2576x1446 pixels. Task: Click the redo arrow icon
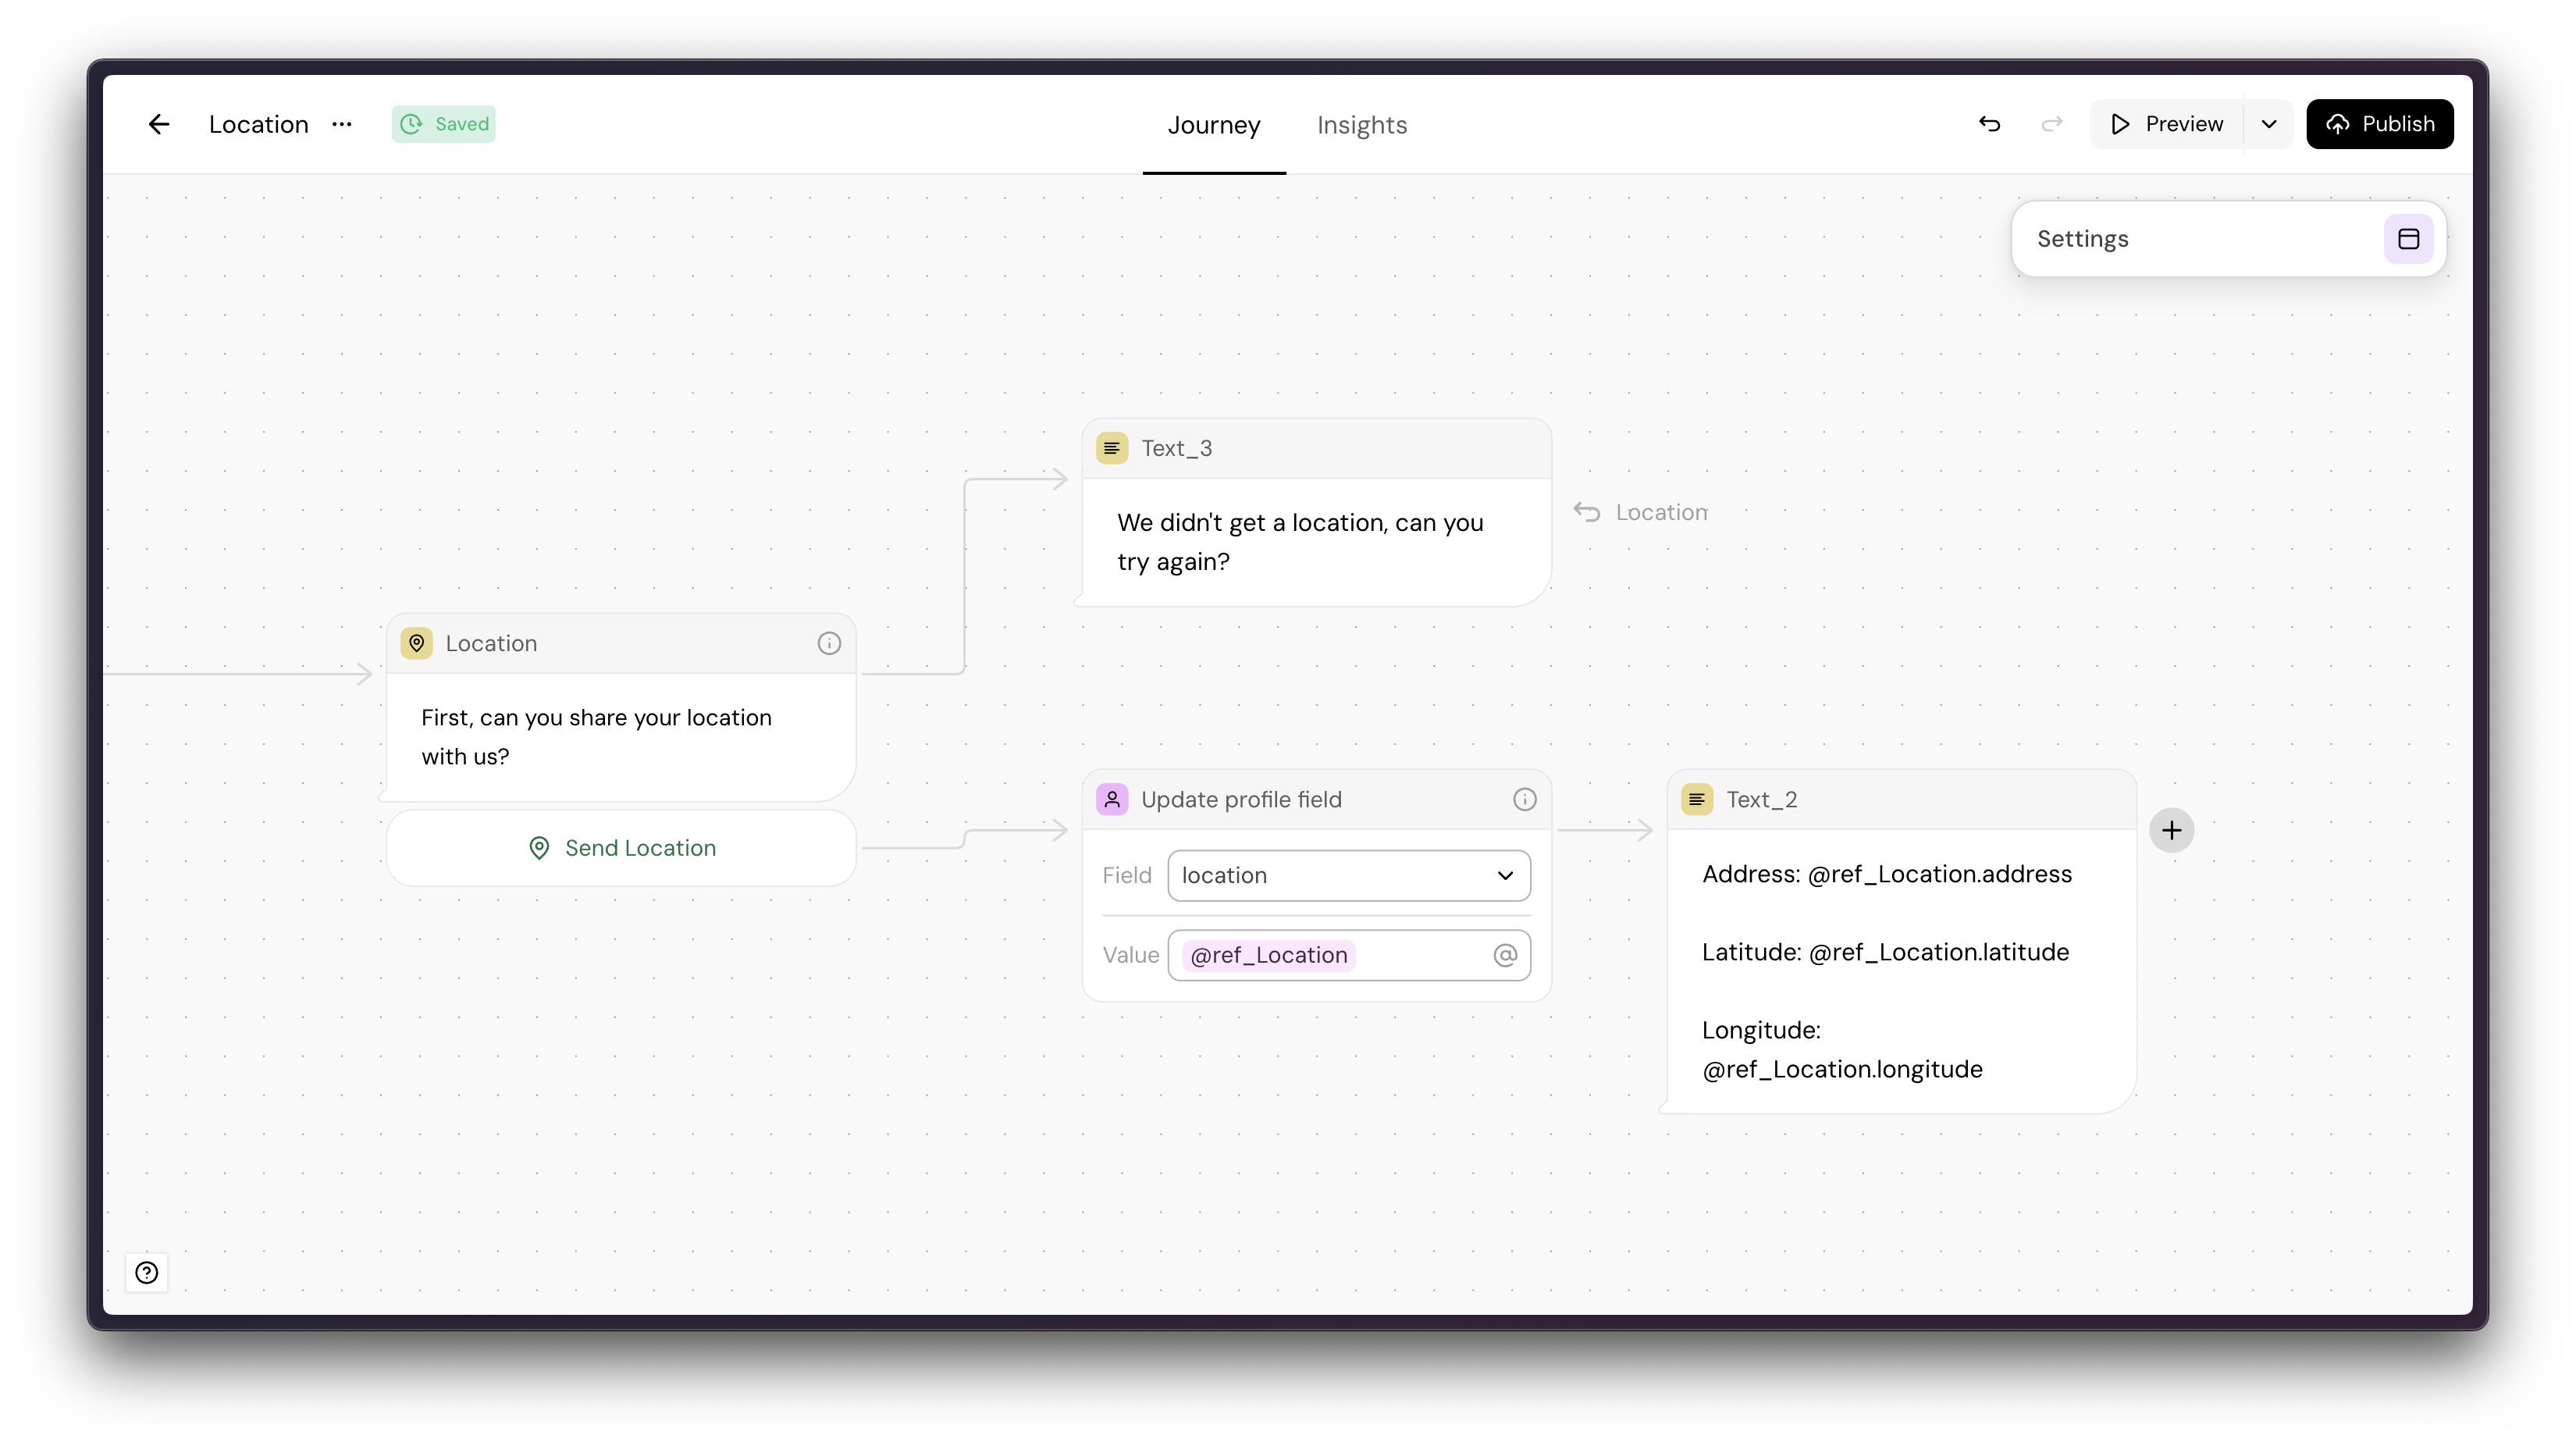2051,124
